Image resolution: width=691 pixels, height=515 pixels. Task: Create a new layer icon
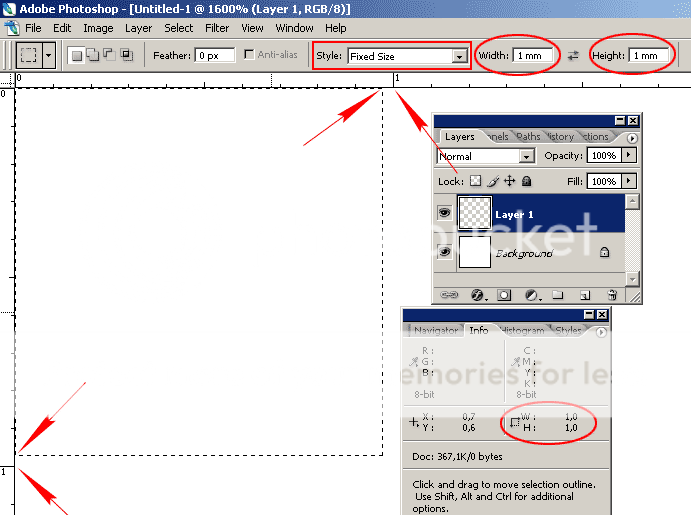(585, 295)
